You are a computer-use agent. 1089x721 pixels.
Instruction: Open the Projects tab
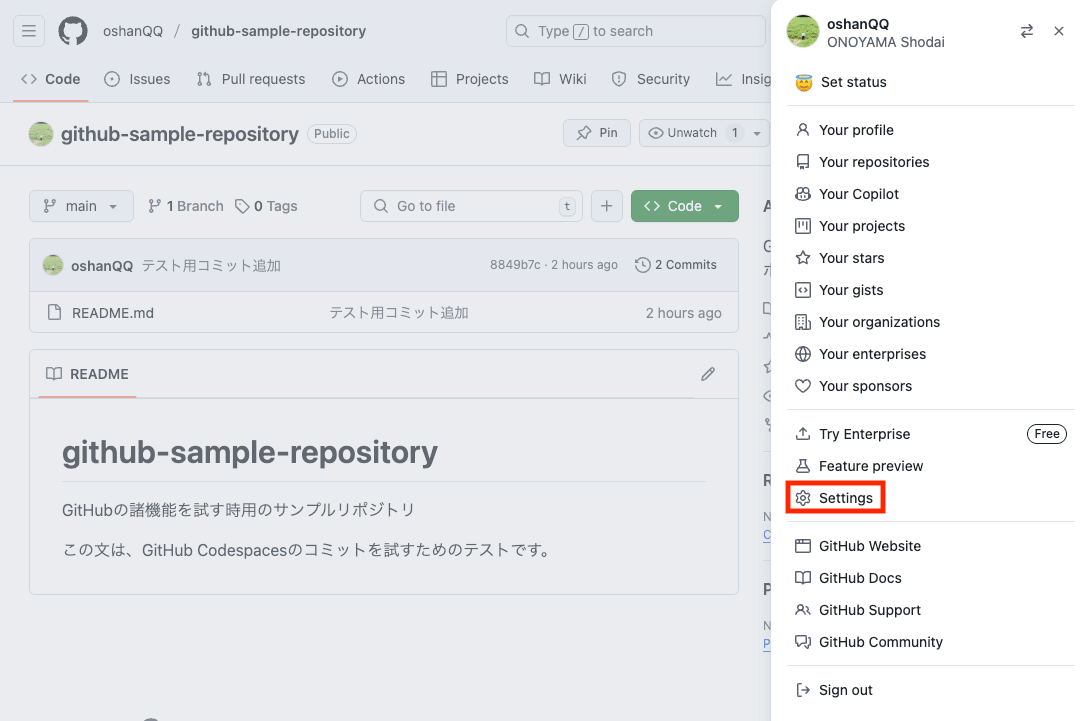(469, 79)
